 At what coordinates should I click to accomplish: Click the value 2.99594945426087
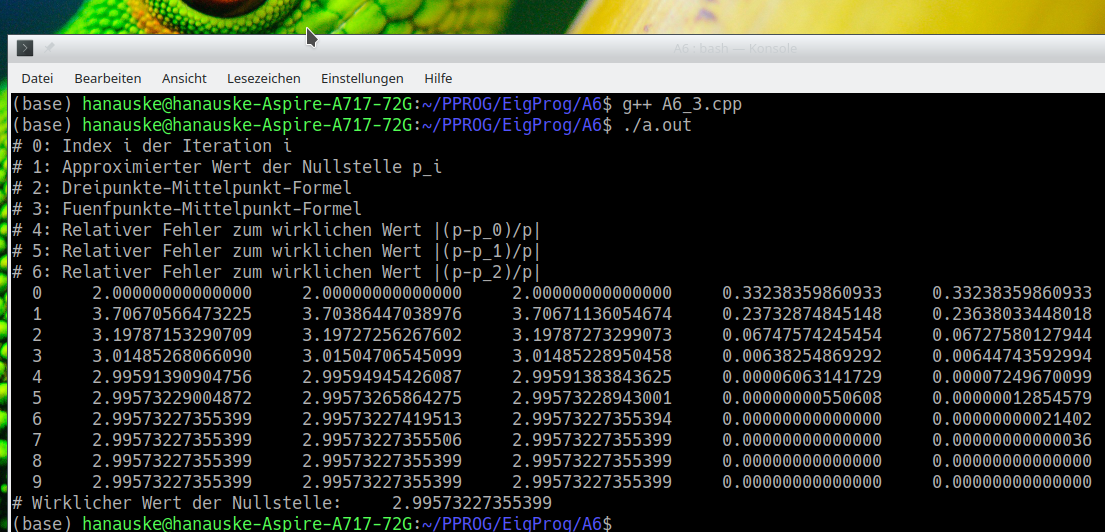click(382, 377)
